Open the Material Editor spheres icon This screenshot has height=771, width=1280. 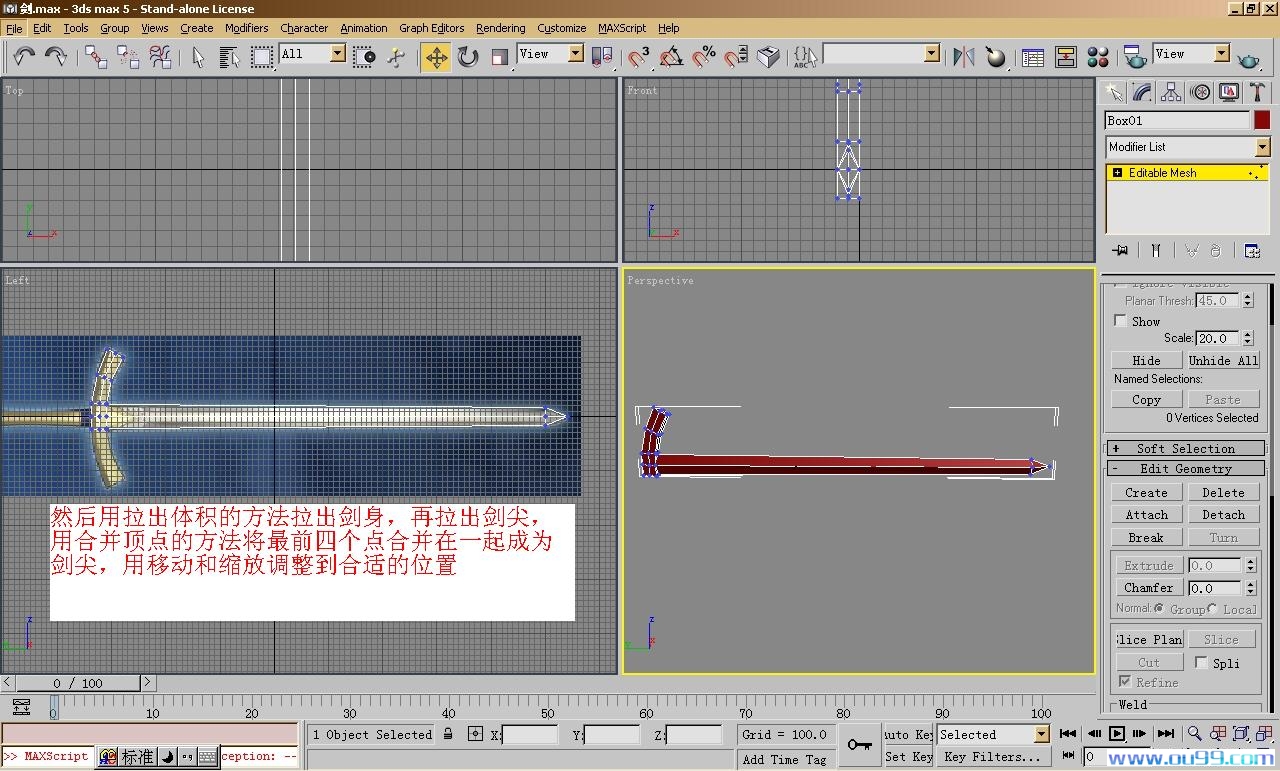1097,57
